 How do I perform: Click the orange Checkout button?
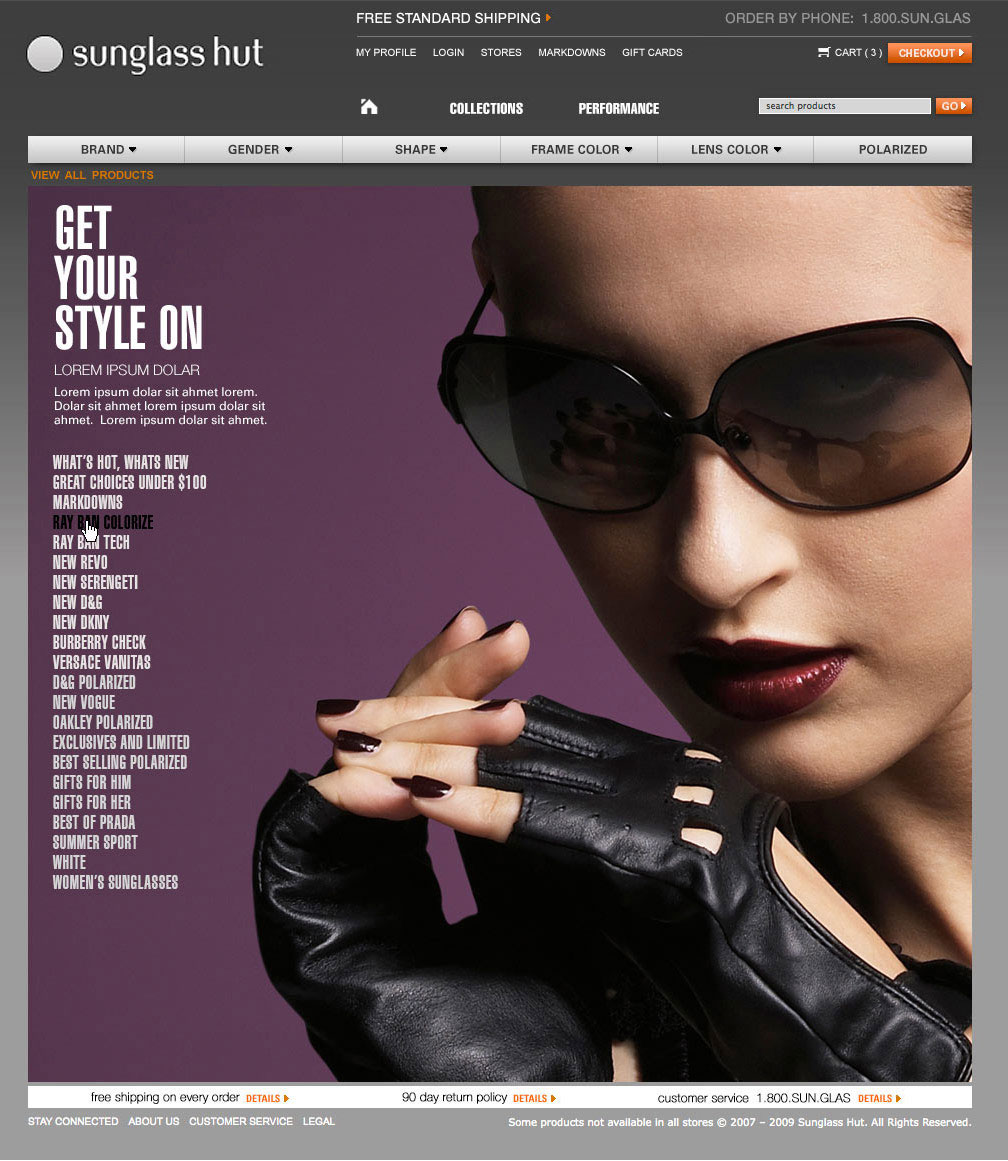pyautogui.click(x=929, y=53)
